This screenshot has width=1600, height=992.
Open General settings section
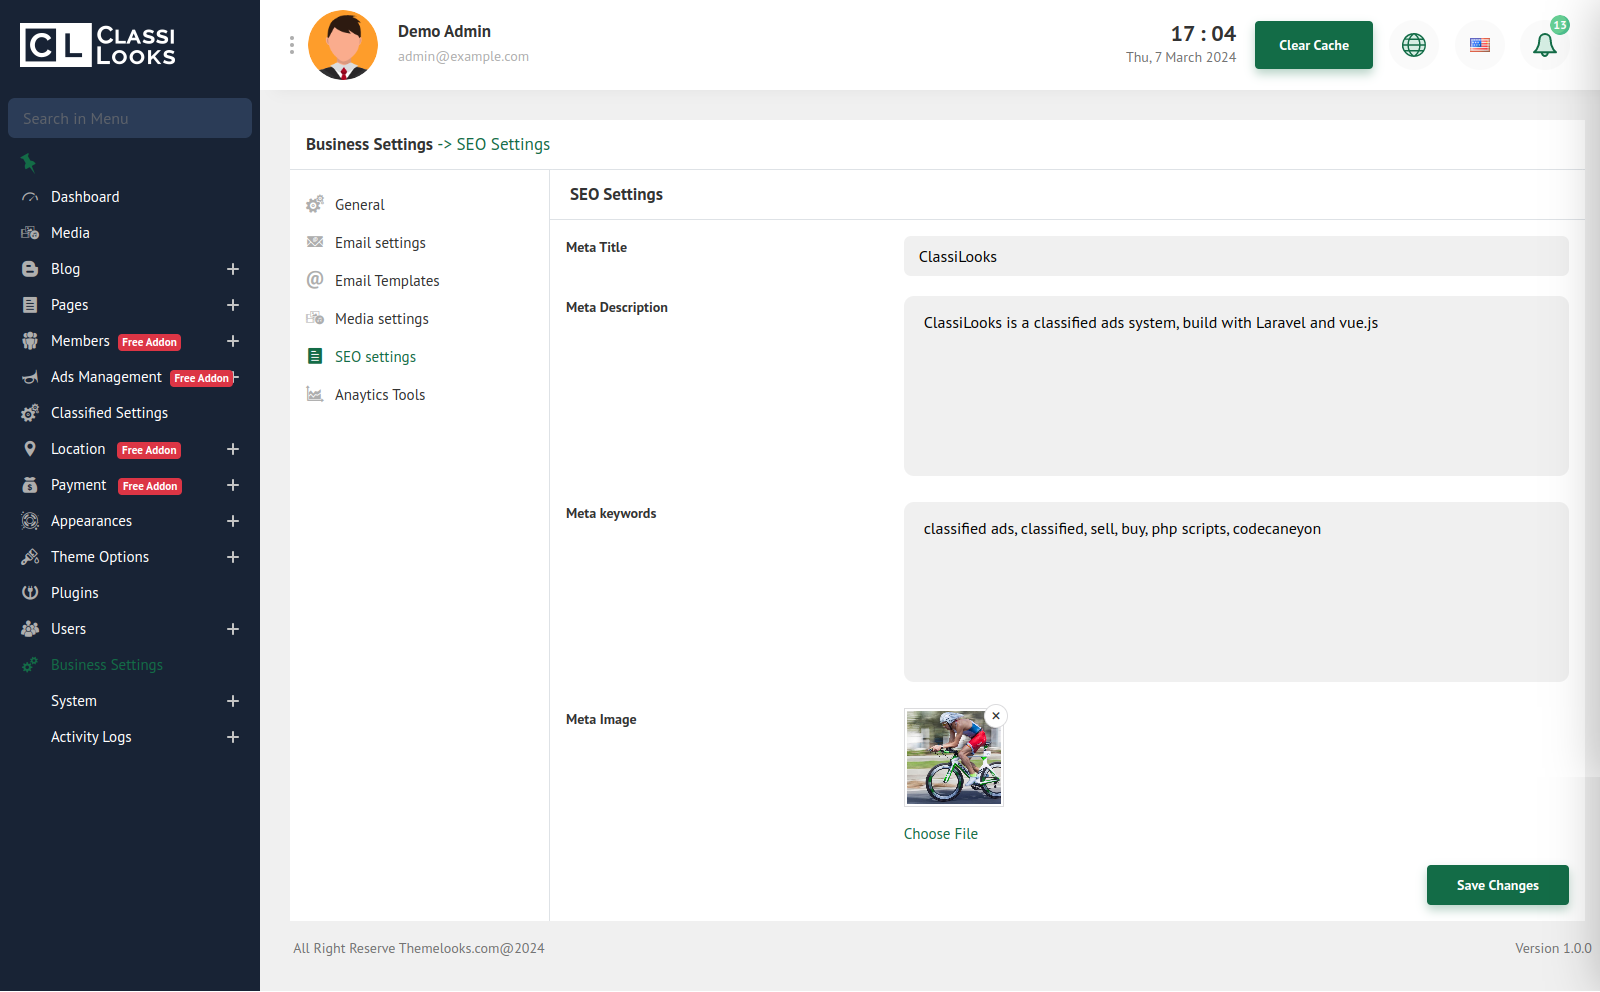click(359, 205)
